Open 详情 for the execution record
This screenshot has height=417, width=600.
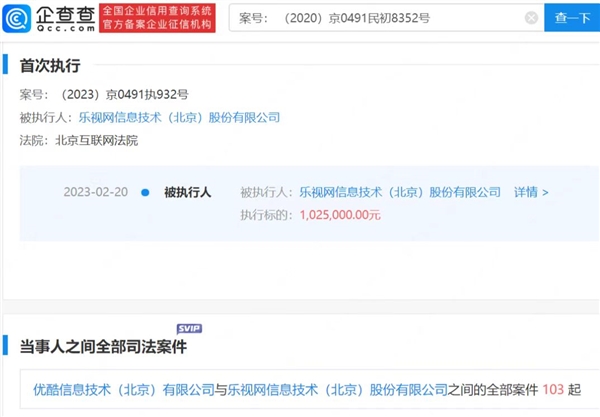(x=531, y=192)
